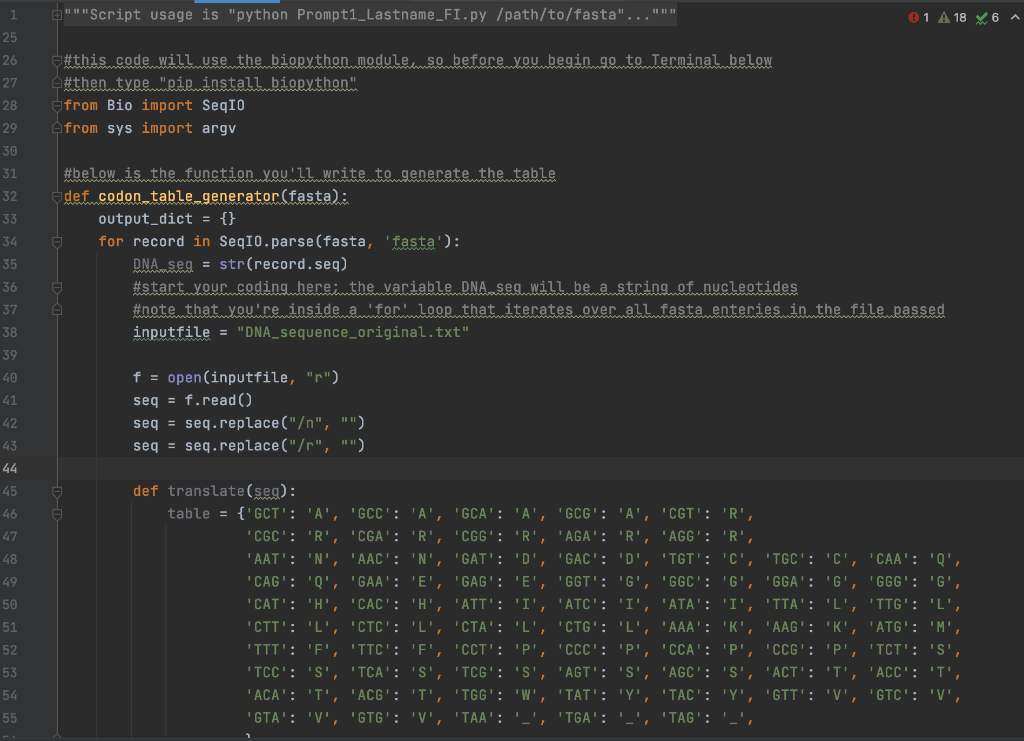
Task: Click line number 1 in the gutter
Action: click(x=13, y=15)
